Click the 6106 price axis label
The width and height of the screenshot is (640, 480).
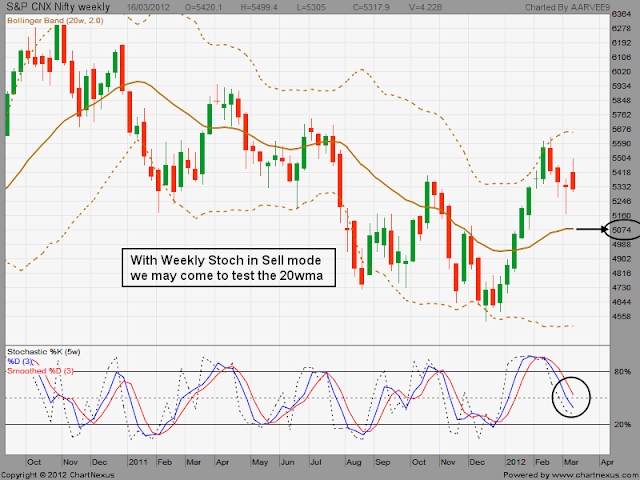coord(621,58)
